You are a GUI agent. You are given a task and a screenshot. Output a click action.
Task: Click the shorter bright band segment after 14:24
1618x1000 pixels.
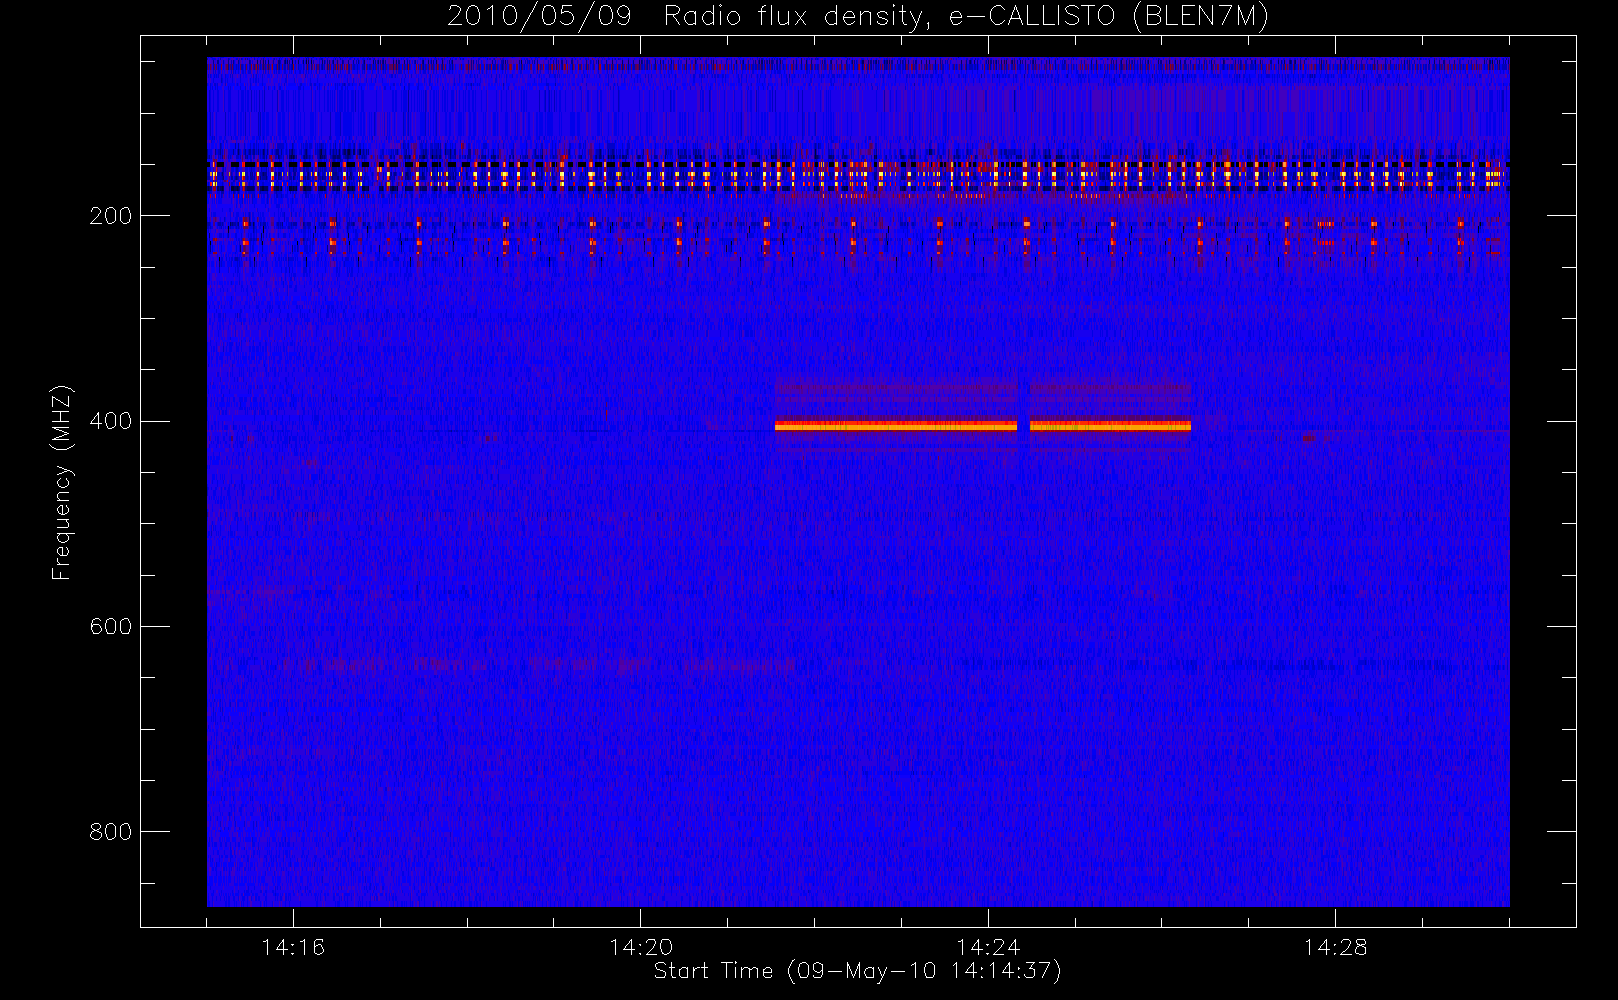tap(1110, 426)
